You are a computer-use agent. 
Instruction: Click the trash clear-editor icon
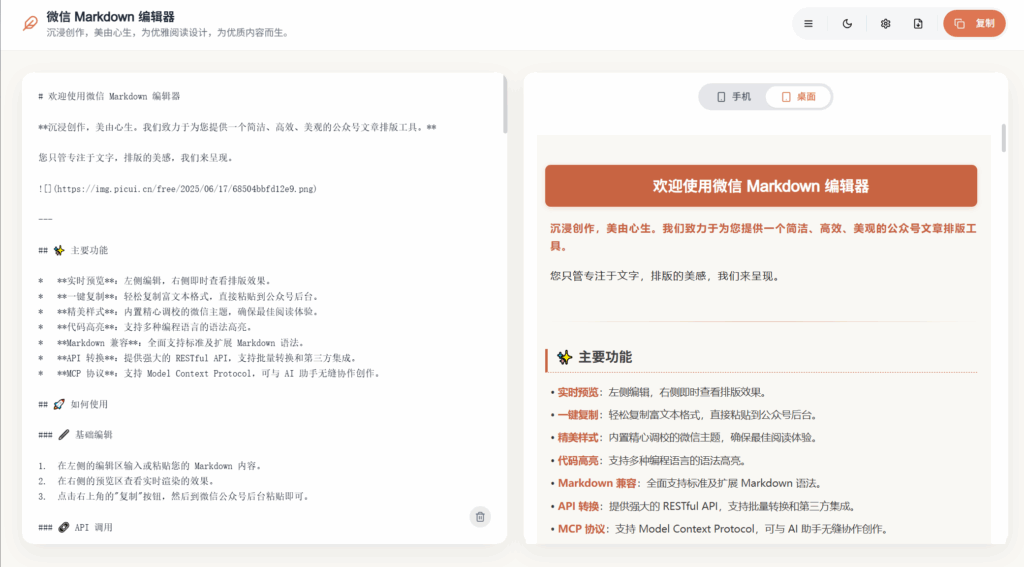[480, 517]
